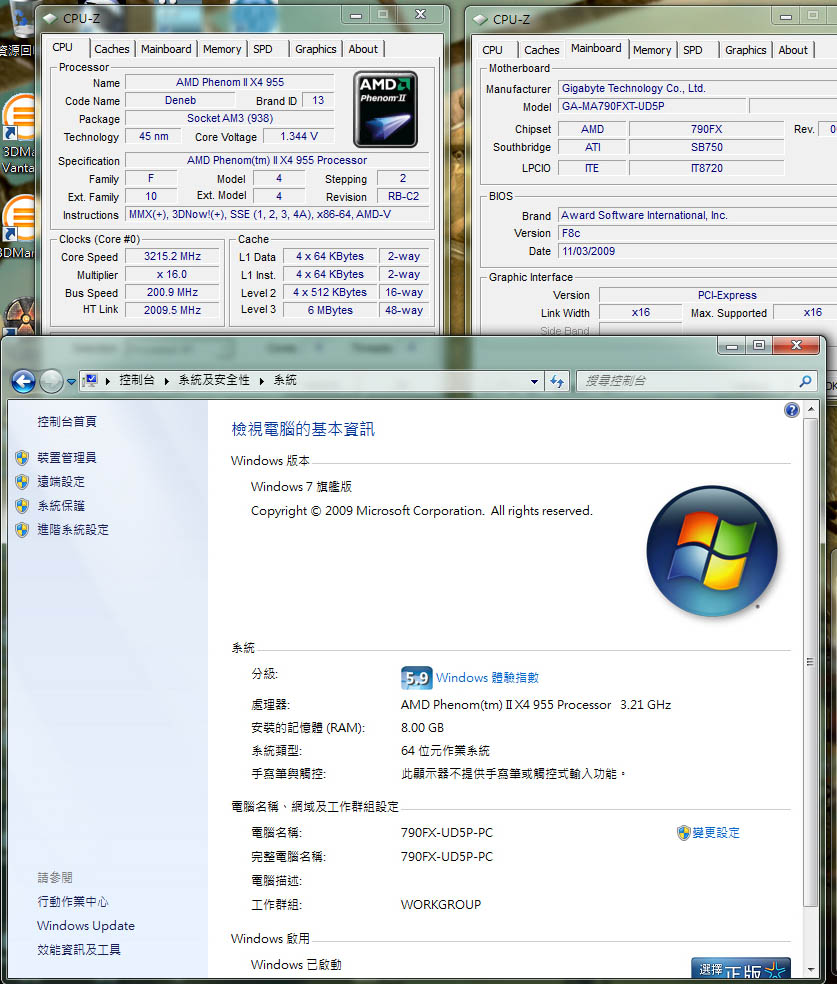
Task: Open 進階系統設定 link
Action: (73, 530)
